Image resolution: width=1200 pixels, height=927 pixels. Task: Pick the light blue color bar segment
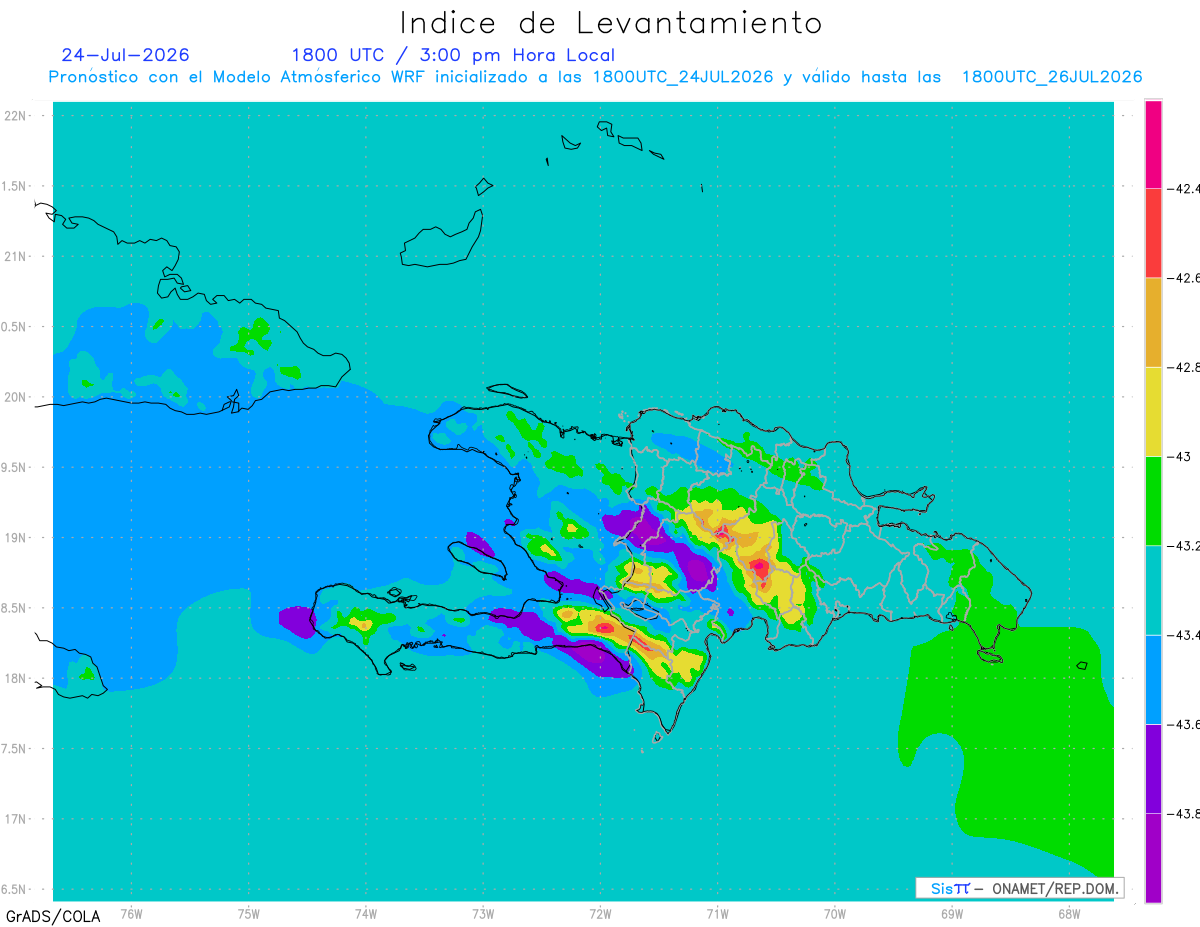(x=1153, y=679)
